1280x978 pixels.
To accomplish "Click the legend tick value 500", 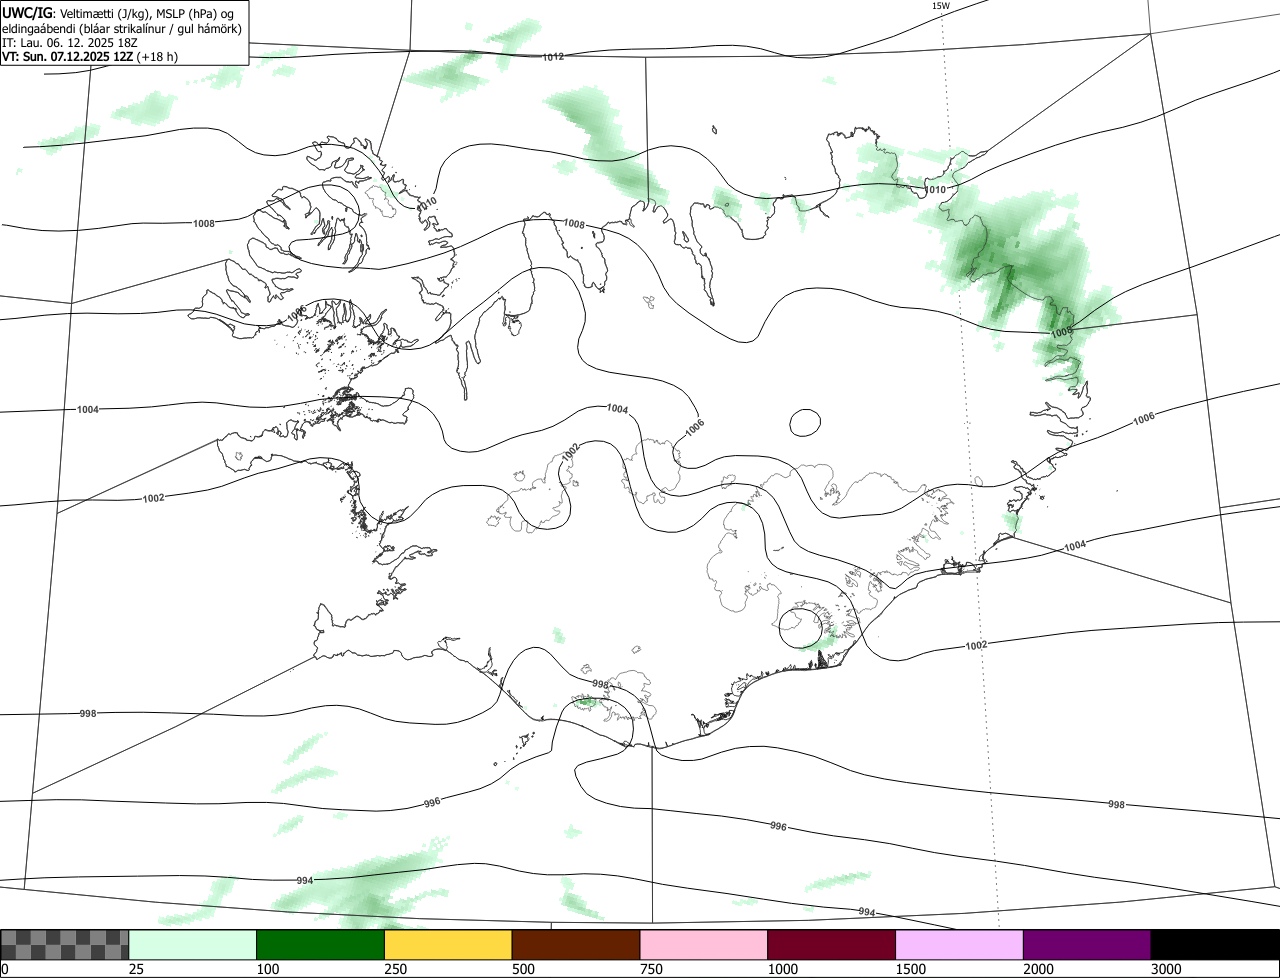I will (524, 969).
